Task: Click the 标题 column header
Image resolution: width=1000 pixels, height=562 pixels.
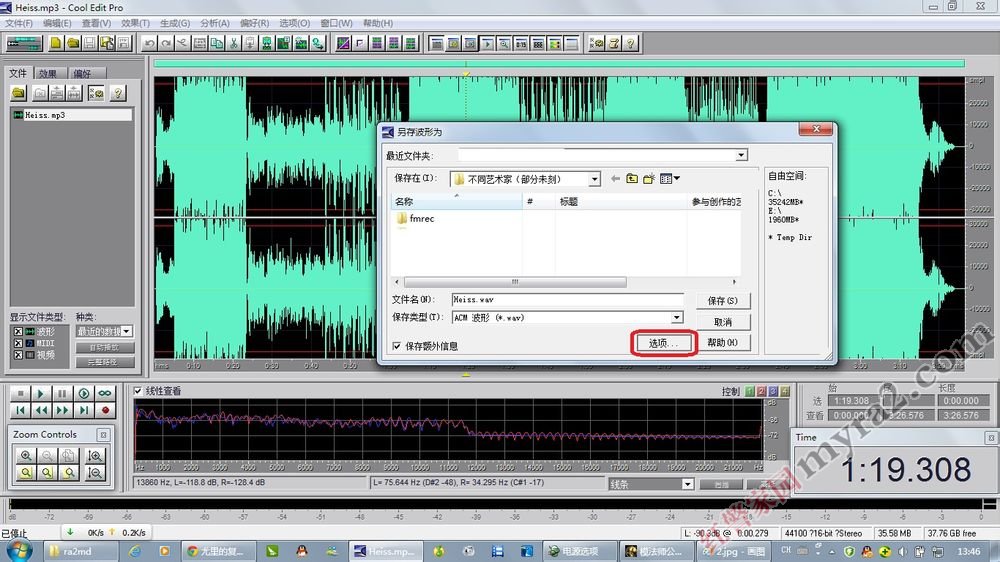Action: (621, 202)
